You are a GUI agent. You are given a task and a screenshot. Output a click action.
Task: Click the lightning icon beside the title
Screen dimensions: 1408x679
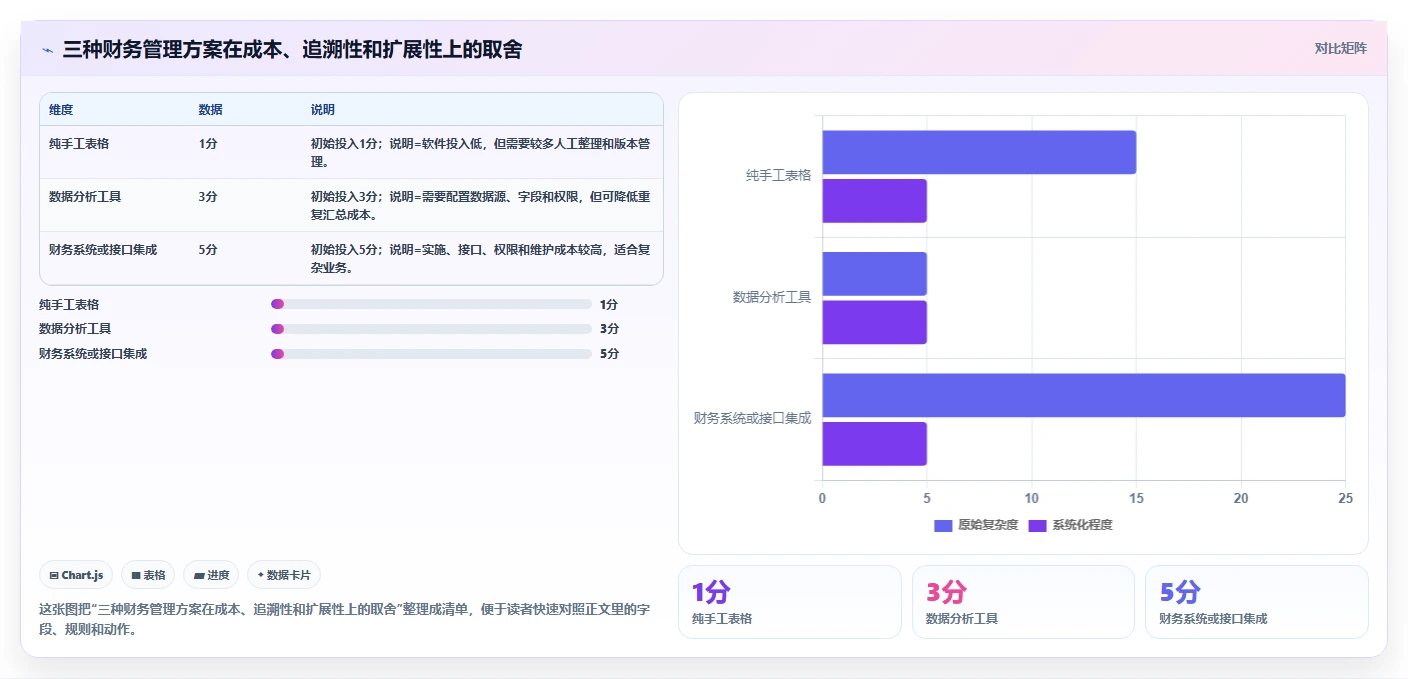tap(47, 50)
